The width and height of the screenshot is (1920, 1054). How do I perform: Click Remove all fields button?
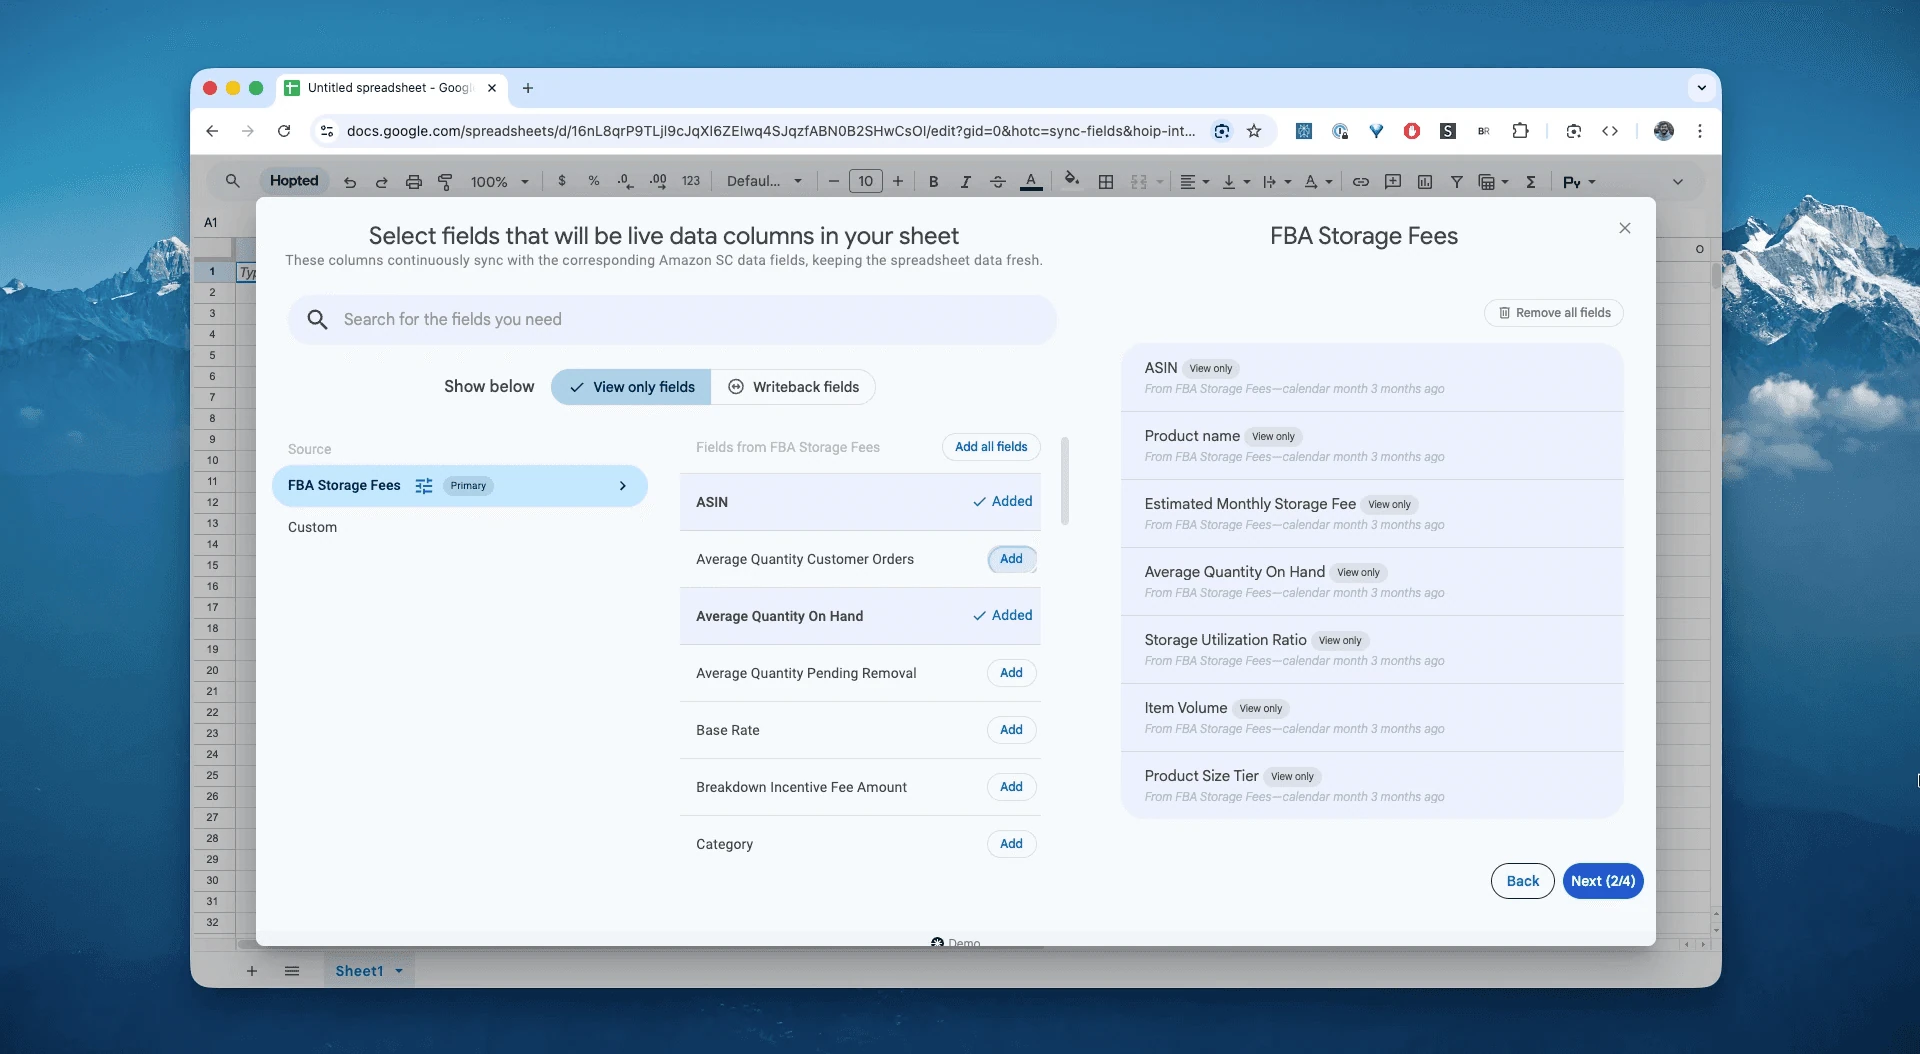1554,313
